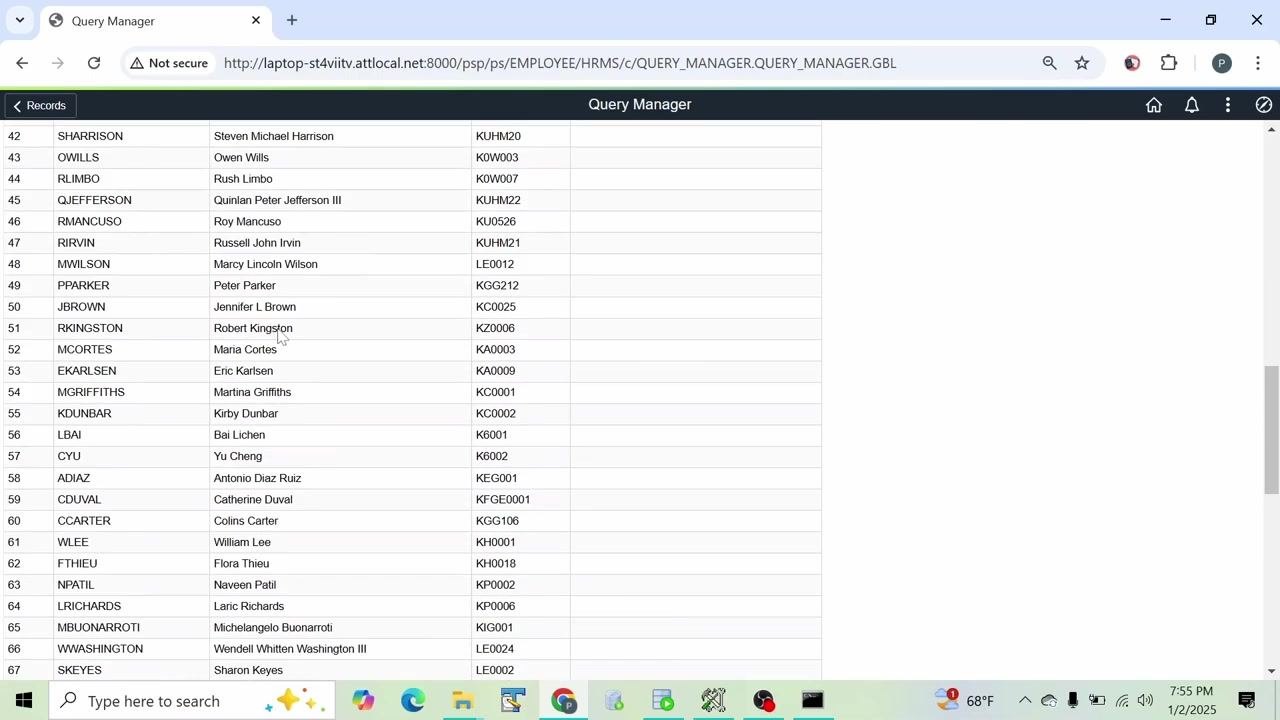Viewport: 1280px width, 720px height.
Task: Expand the tab search dropdown
Action: pos(19,20)
